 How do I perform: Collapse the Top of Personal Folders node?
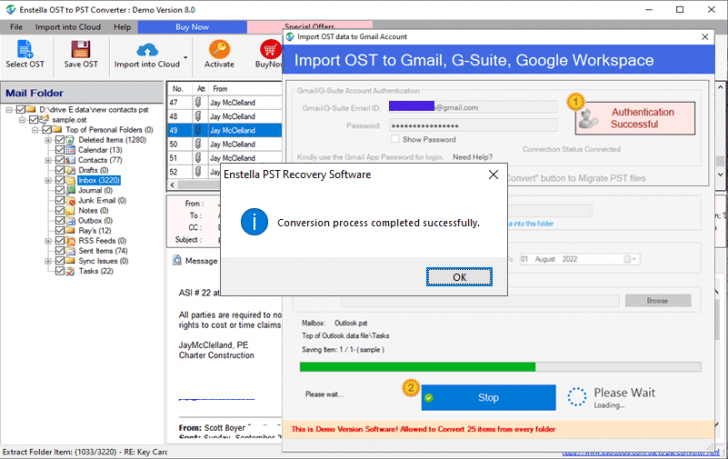coord(35,129)
